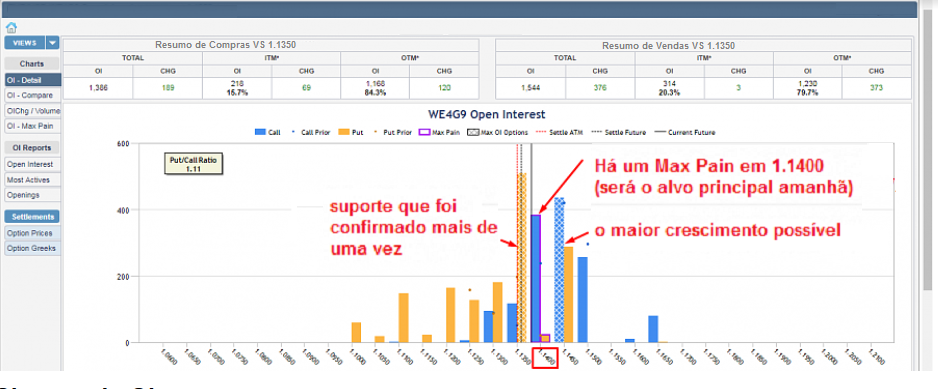Expand the VIEWS dropdown arrow
Image resolution: width=938 pixels, height=389 pixels.
tap(53, 43)
